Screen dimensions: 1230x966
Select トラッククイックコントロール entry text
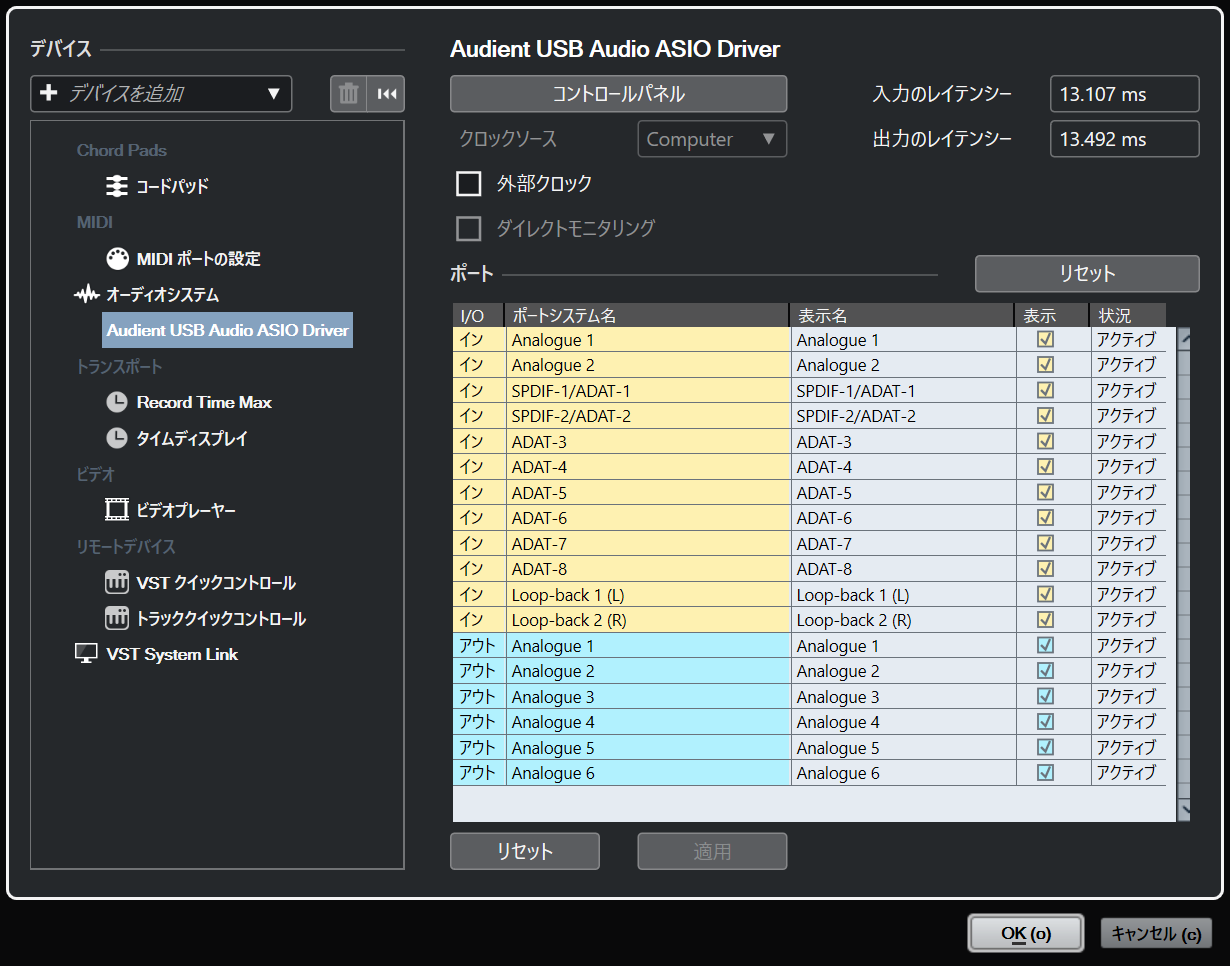pyautogui.click(x=221, y=618)
